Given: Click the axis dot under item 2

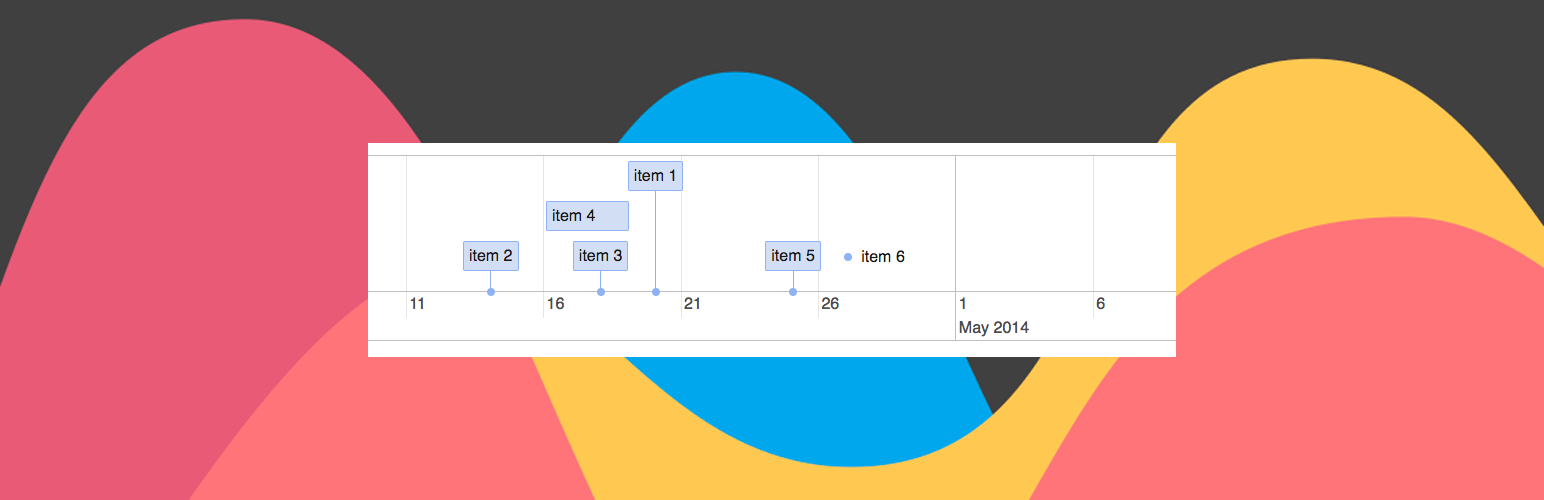Looking at the screenshot, I should tap(491, 292).
